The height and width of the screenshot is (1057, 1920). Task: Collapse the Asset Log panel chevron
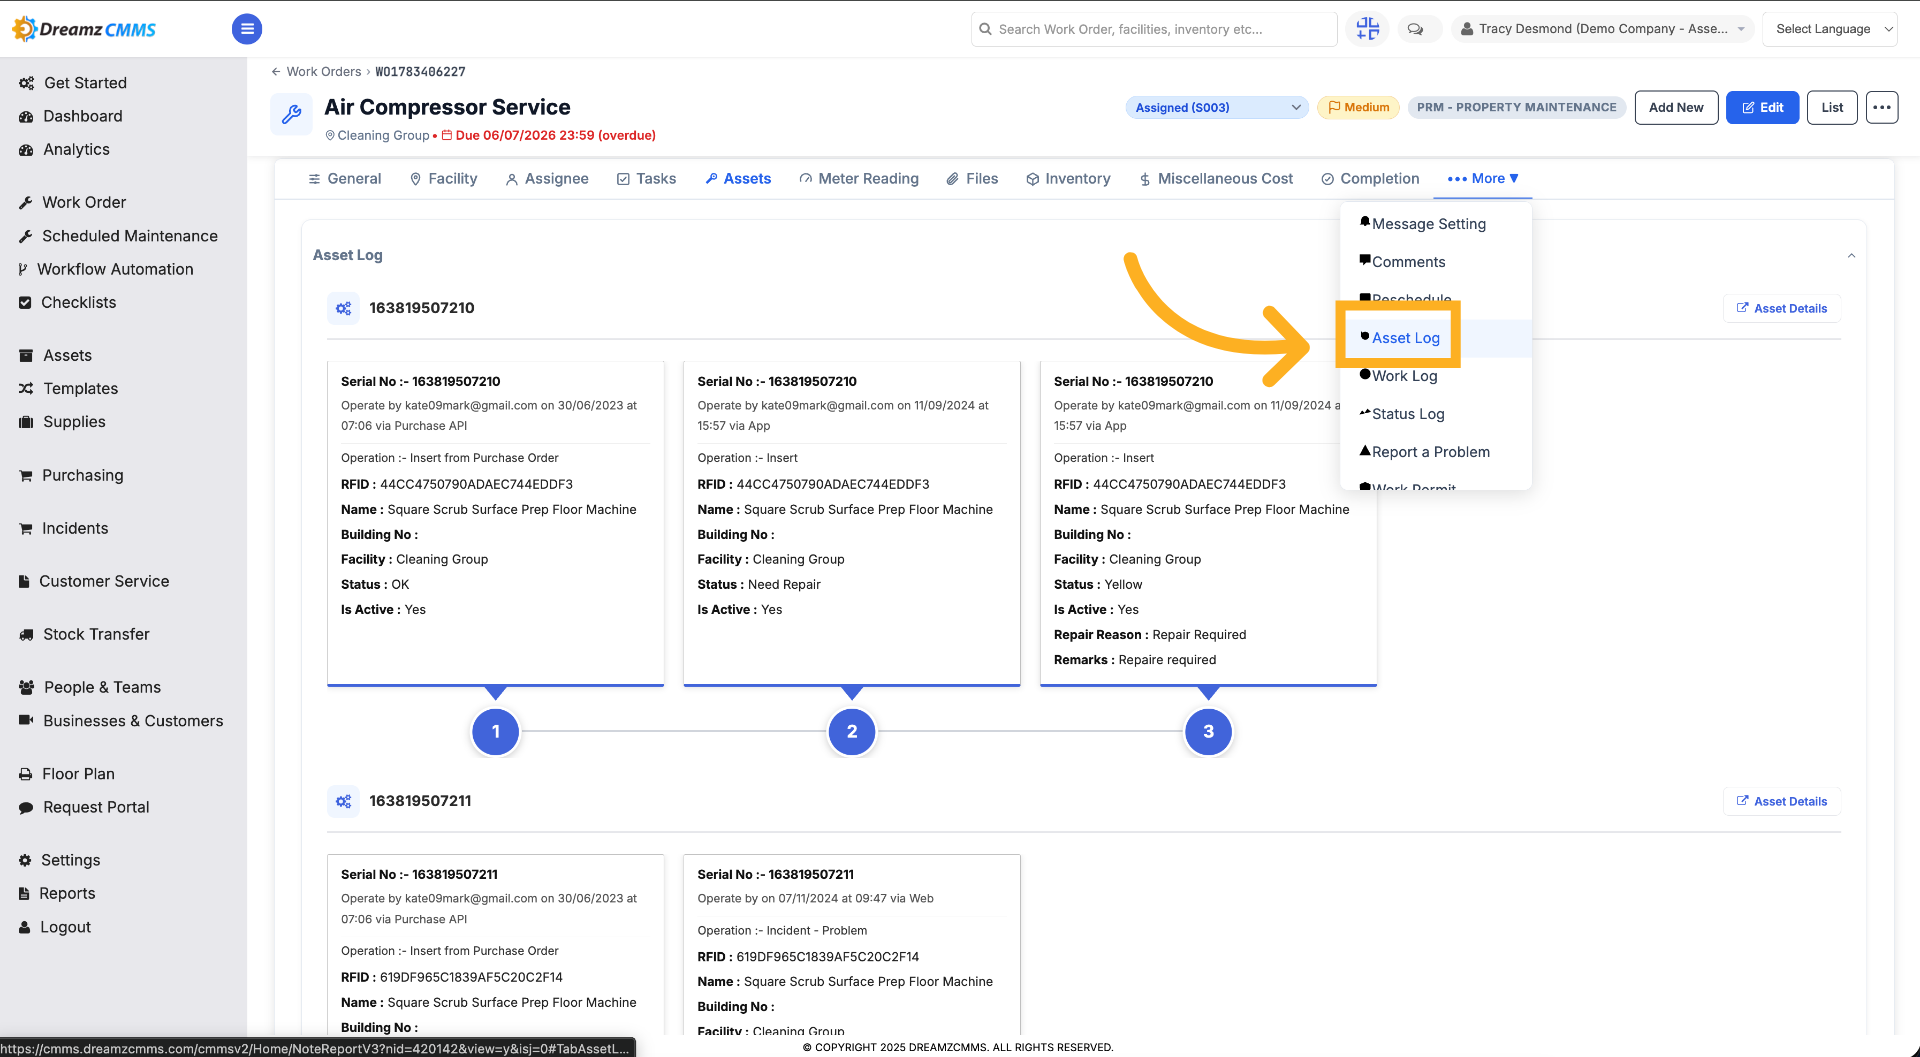1851,256
